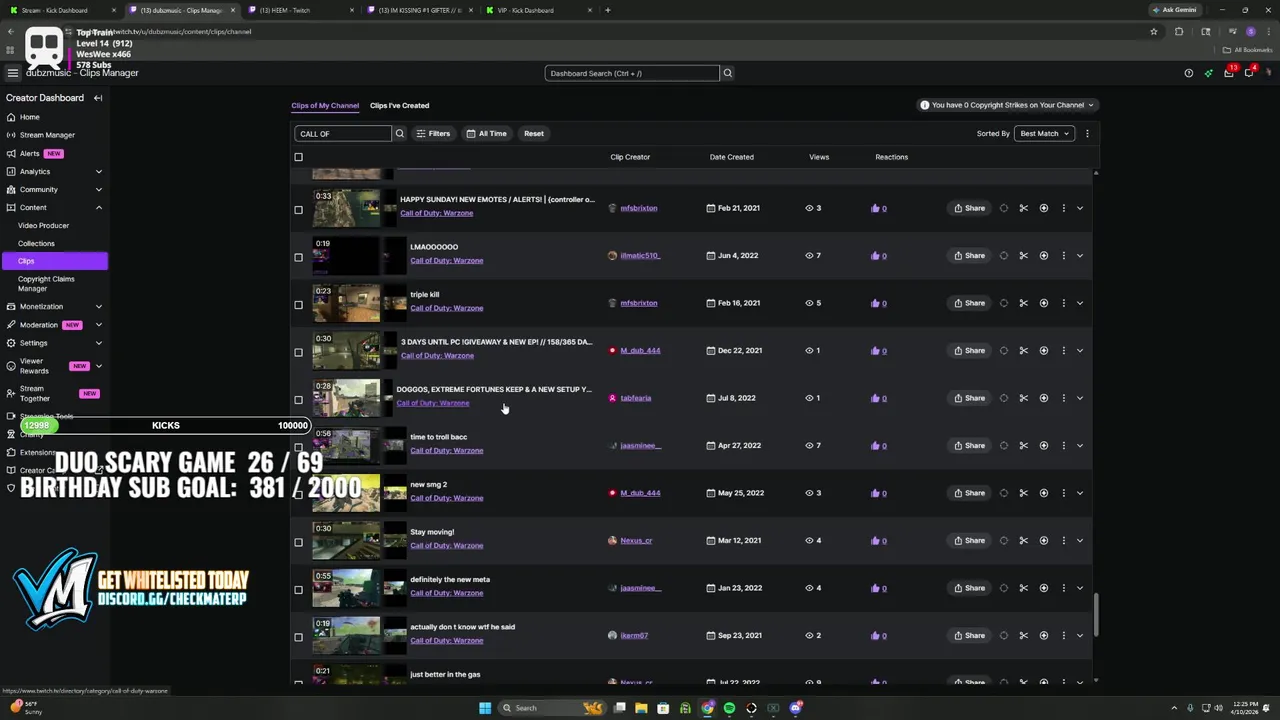
Task: Check the definitely the new meta checkbox
Action: (x=298, y=590)
